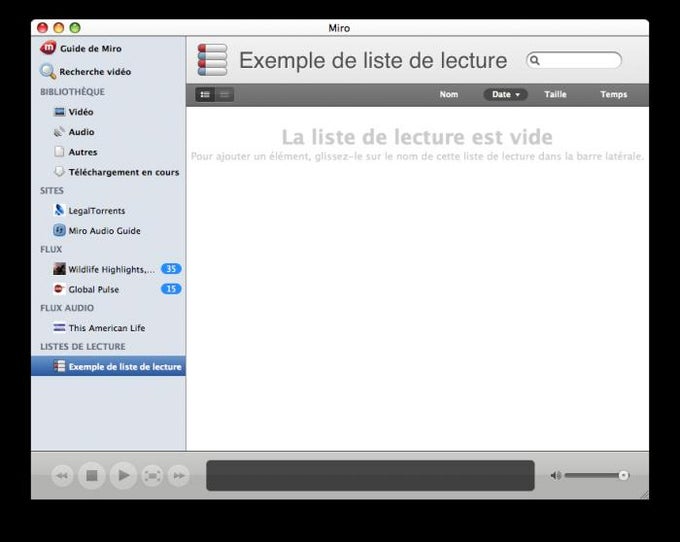Click the search magnifier in search field
This screenshot has height=542, width=680.
click(535, 60)
